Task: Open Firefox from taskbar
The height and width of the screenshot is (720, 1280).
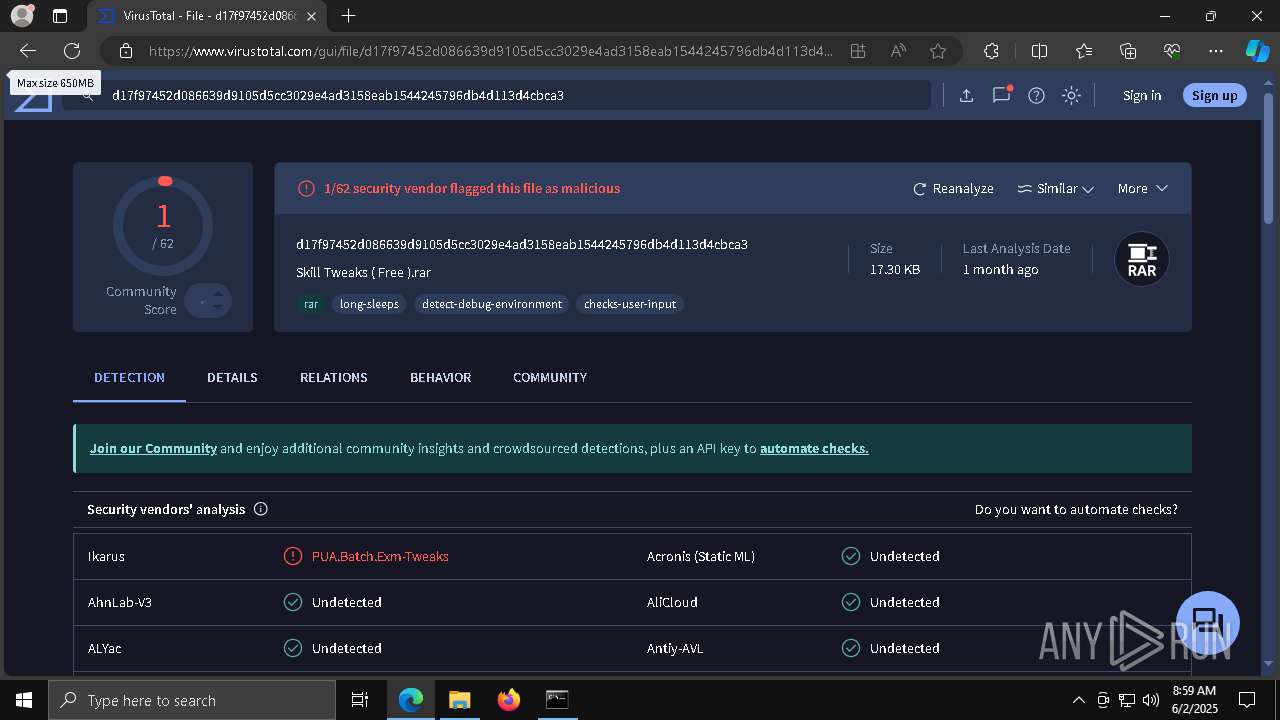Action: [x=508, y=700]
